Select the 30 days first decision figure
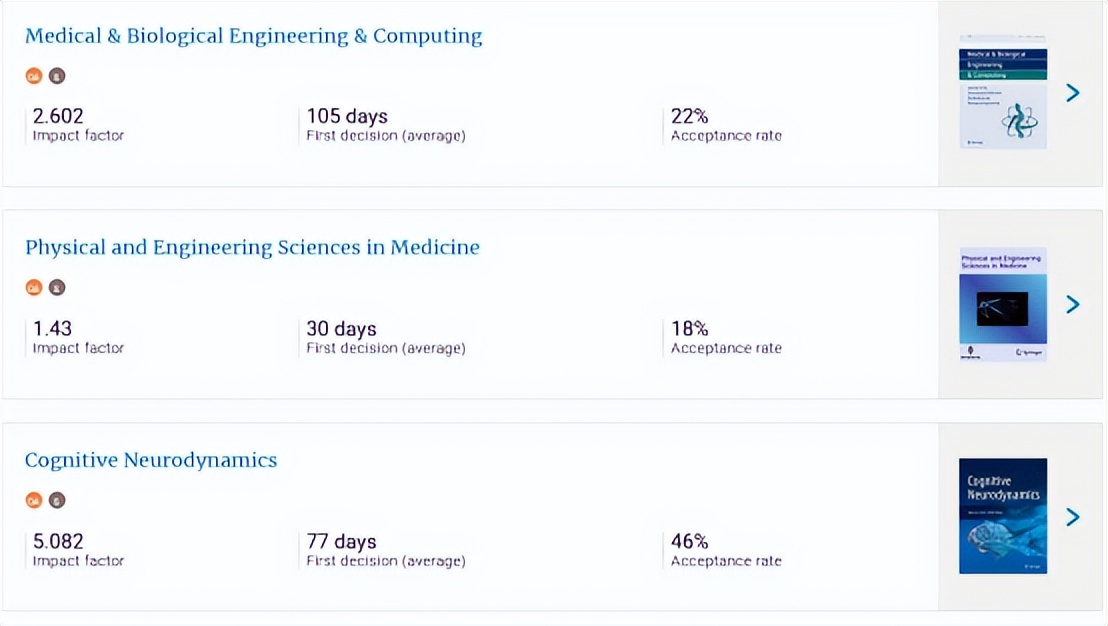Screen dimensions: 1108x626 click(341, 328)
